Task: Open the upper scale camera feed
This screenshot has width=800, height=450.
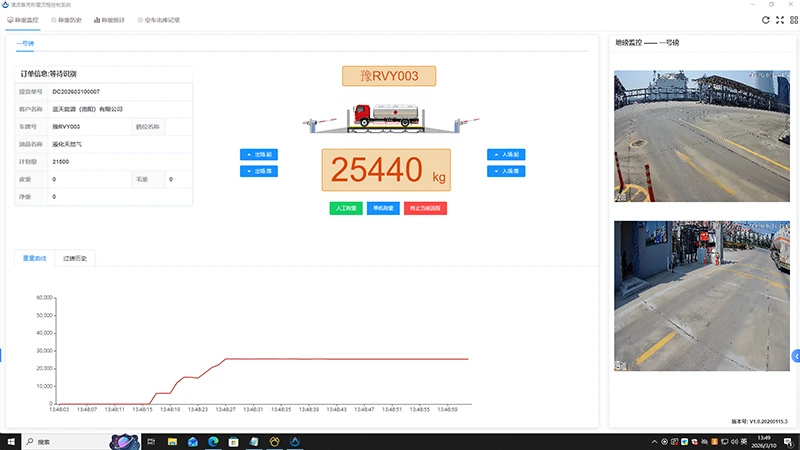Action: [x=702, y=136]
